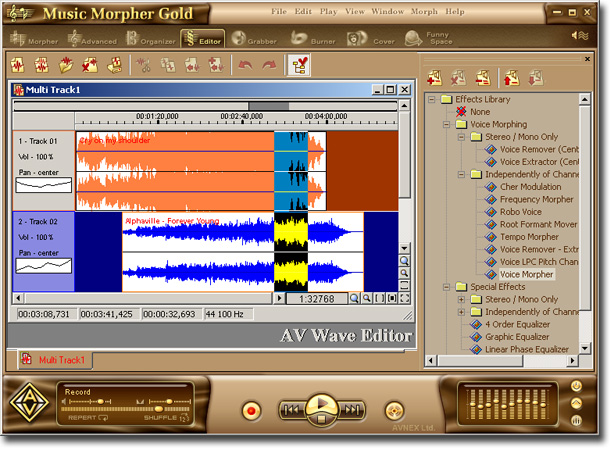
Task: Toggle SHUFFLE mode in player
Action: point(167,418)
